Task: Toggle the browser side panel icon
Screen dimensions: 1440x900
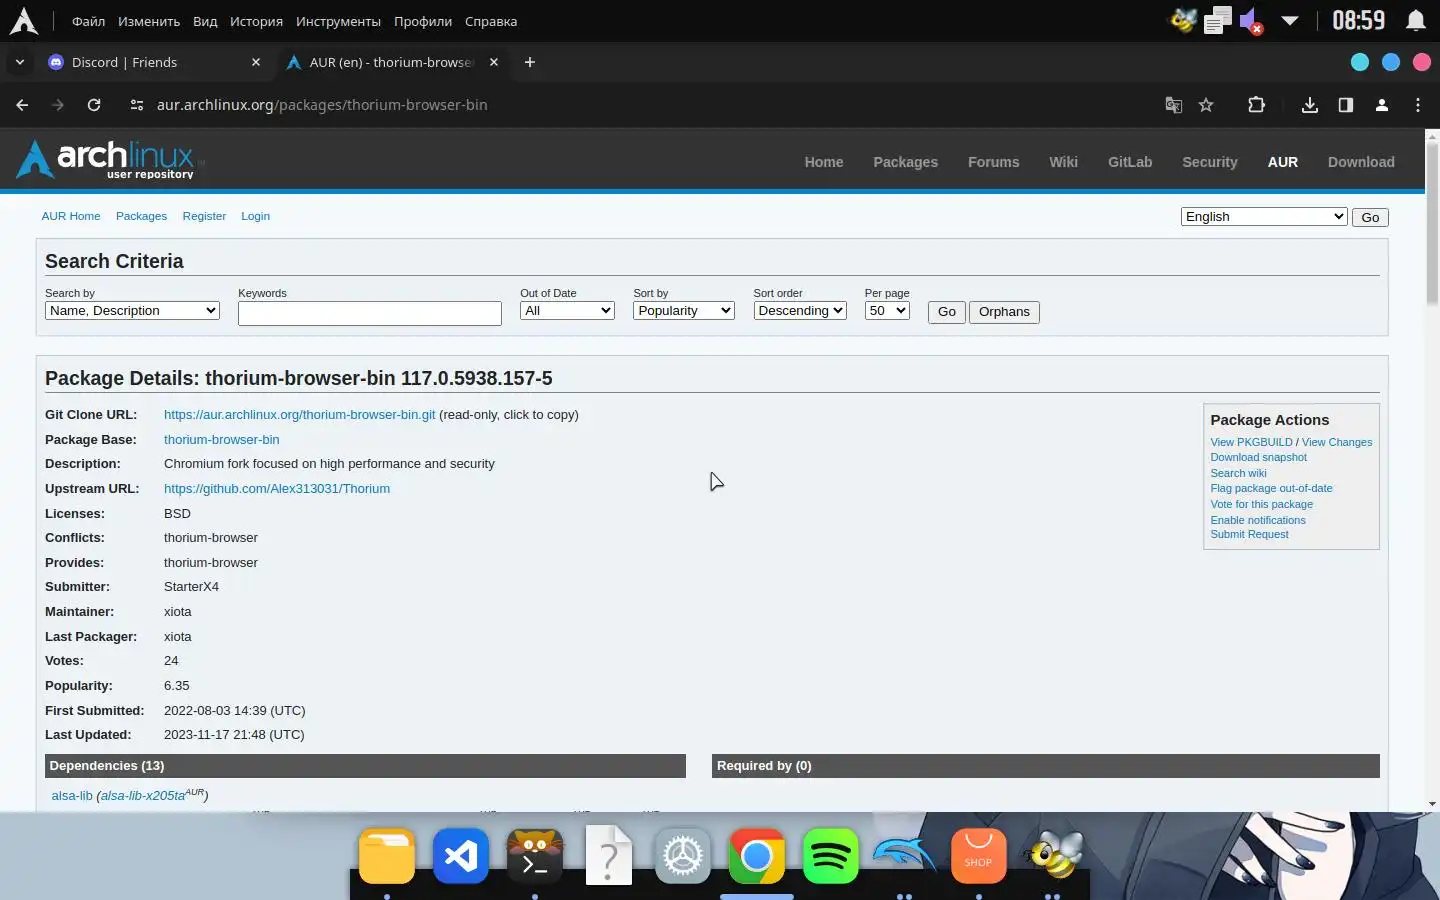Action: point(1345,105)
